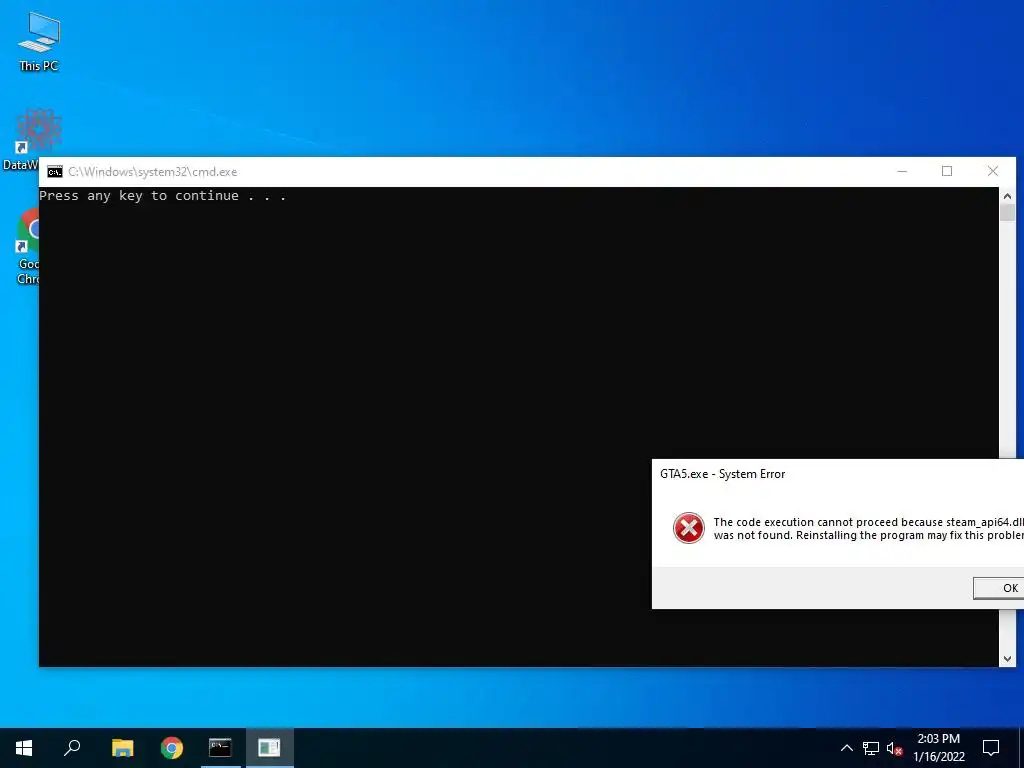Screen dimensions: 1024x768
Task: Open network status tray icon
Action: click(871, 748)
